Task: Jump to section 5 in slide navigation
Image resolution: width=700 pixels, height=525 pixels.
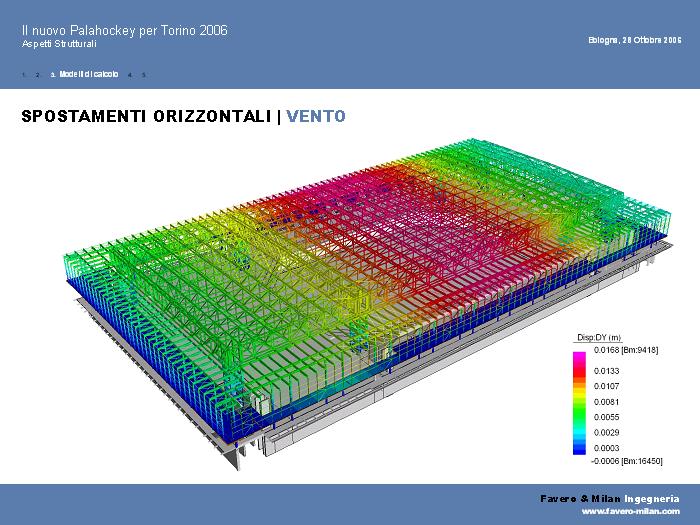Action: click(x=144, y=75)
